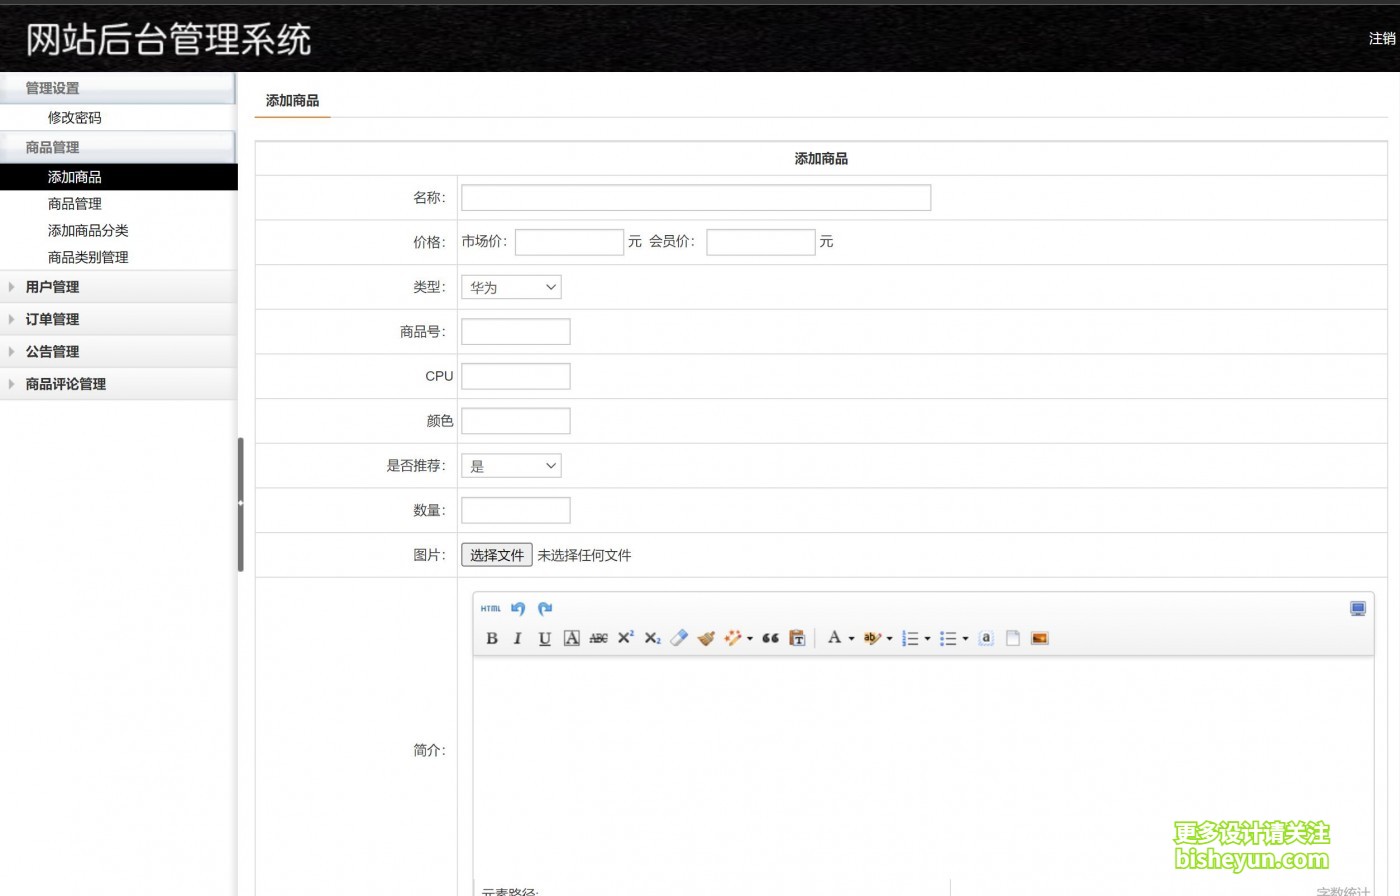Open ordered list style options arrow
Screen dimensions: 1400x896
(927, 639)
